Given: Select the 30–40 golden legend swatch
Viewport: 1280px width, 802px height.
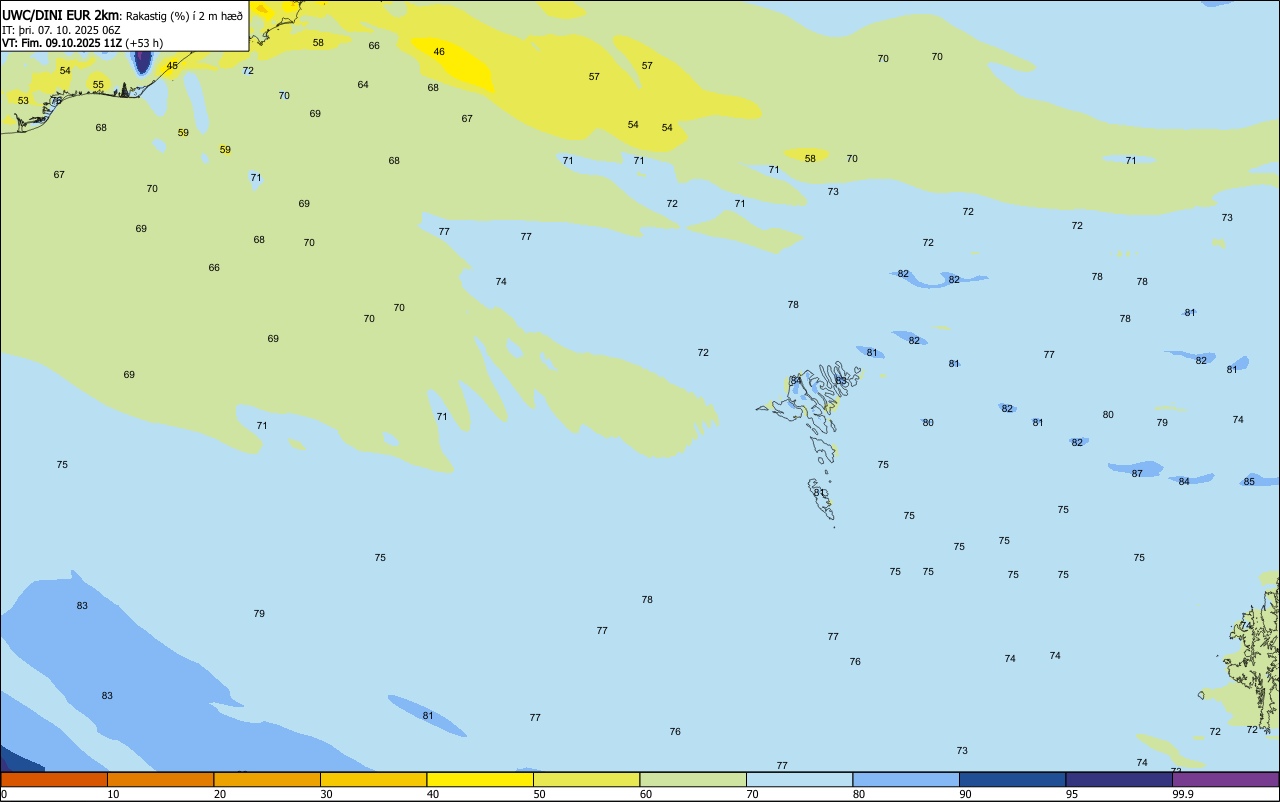Looking at the screenshot, I should 373,779.
